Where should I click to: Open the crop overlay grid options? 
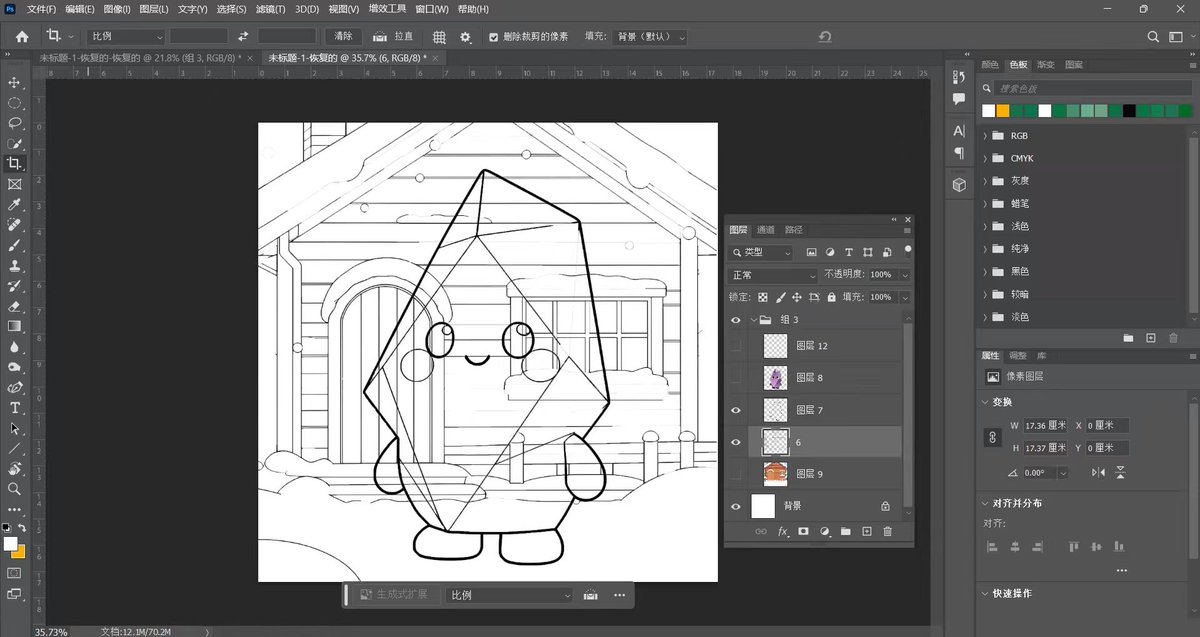tap(439, 36)
